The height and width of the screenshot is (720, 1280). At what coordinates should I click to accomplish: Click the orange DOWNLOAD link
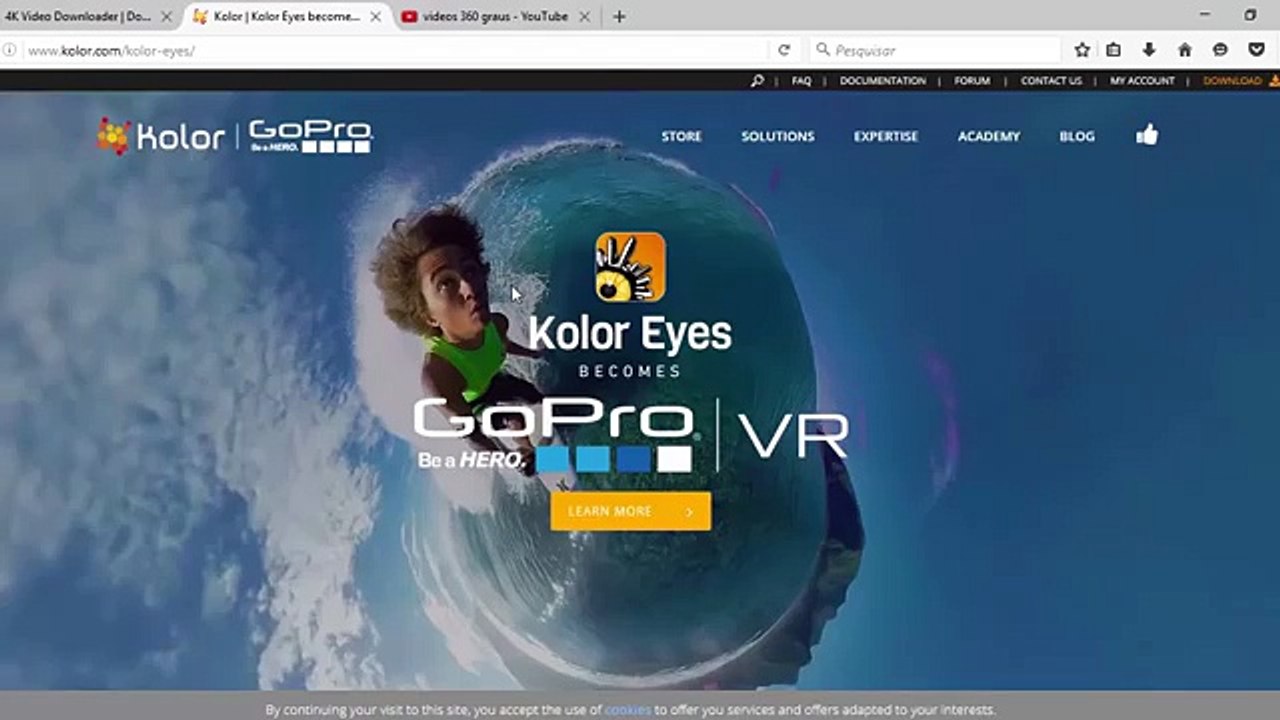pyautogui.click(x=1239, y=81)
